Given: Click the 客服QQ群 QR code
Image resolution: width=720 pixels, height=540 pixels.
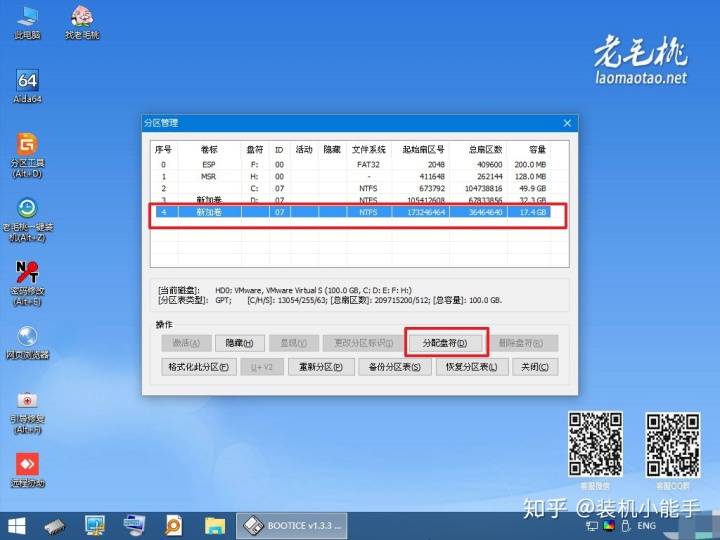Looking at the screenshot, I should 673,444.
